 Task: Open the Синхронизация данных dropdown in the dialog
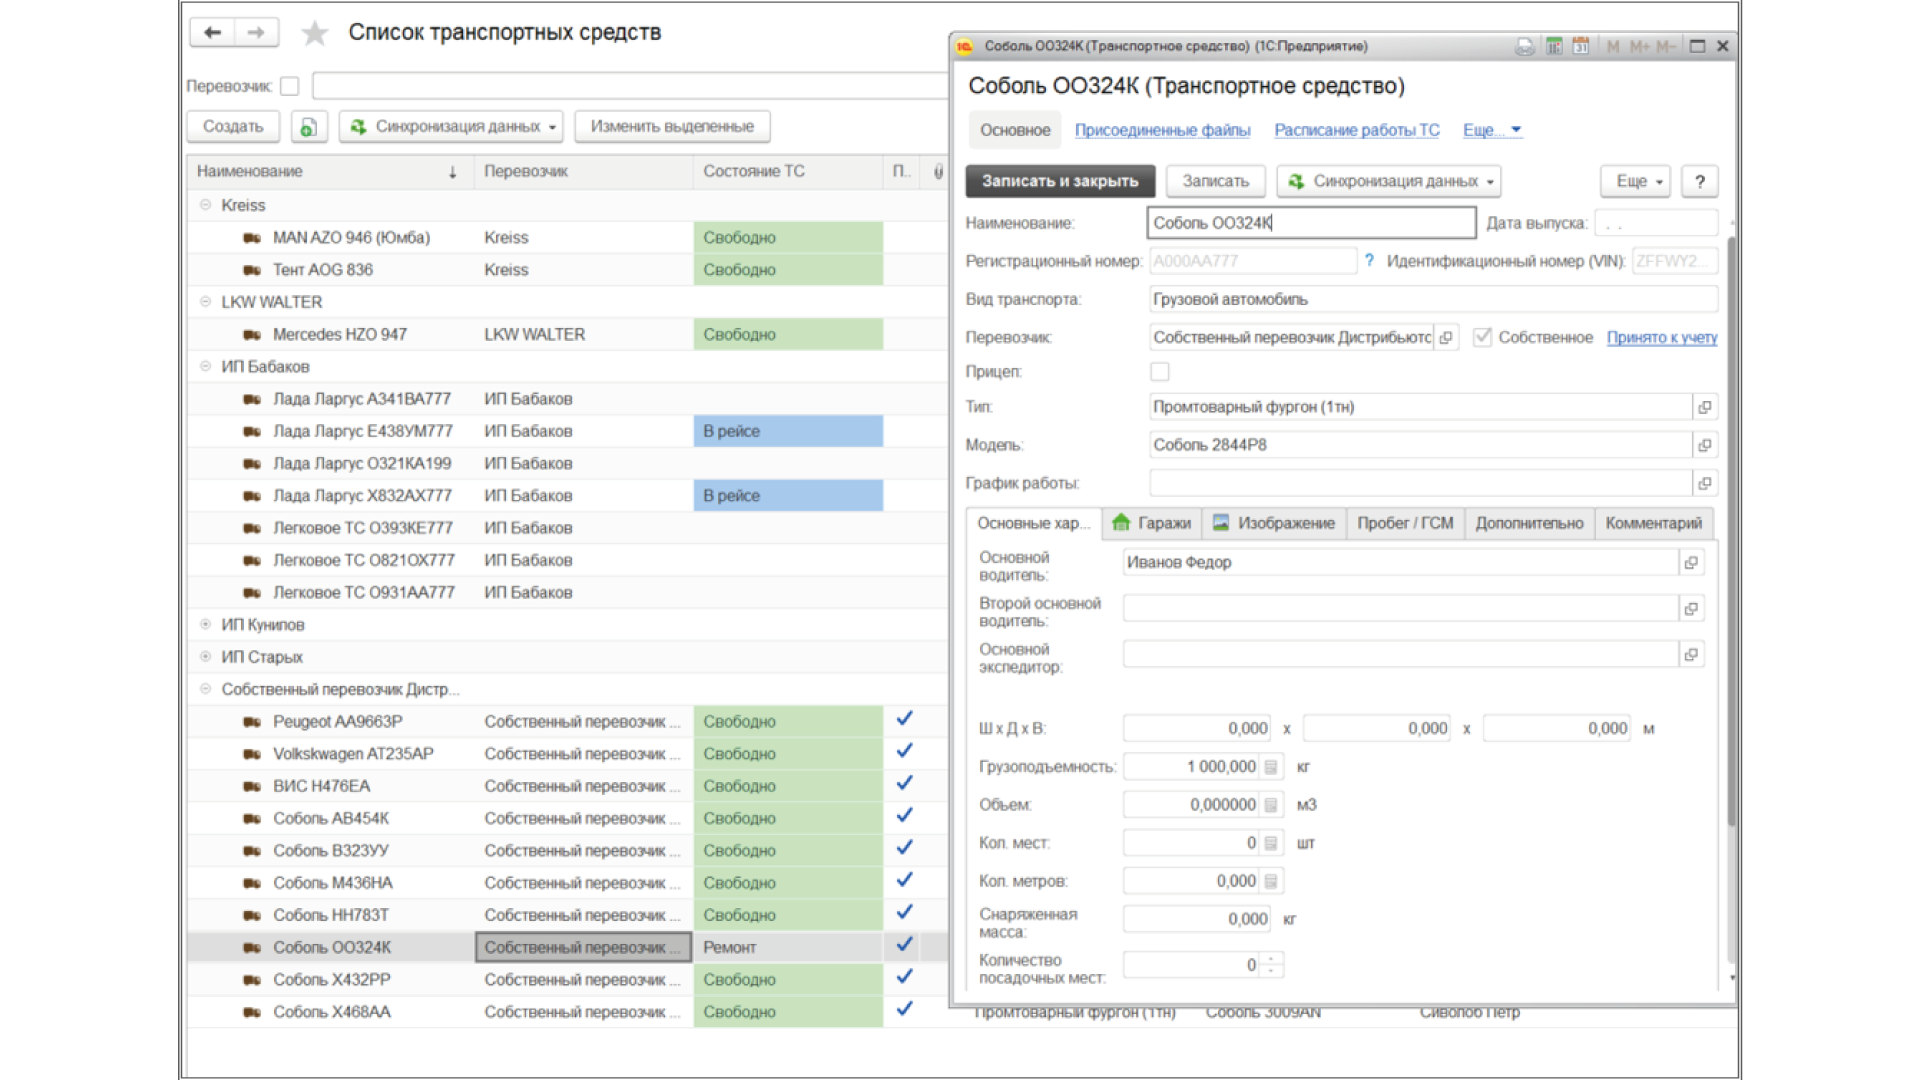pos(1389,182)
